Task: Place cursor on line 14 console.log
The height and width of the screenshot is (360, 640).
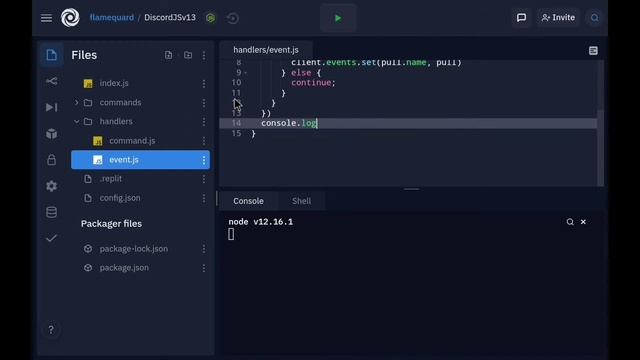Action: [289, 123]
